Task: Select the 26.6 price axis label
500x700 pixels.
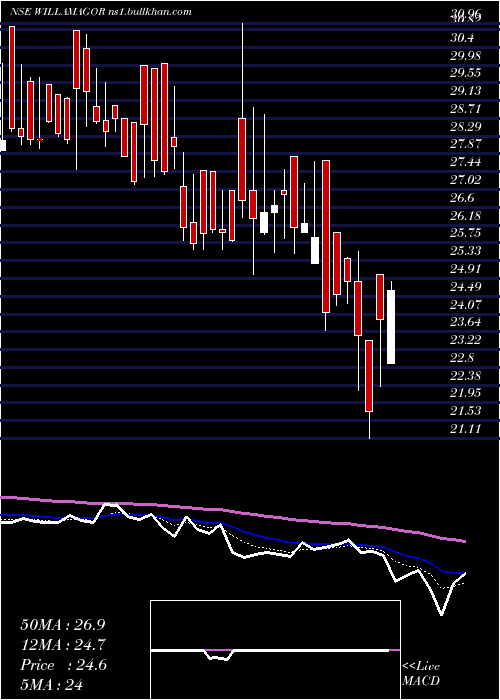Action: (462, 198)
